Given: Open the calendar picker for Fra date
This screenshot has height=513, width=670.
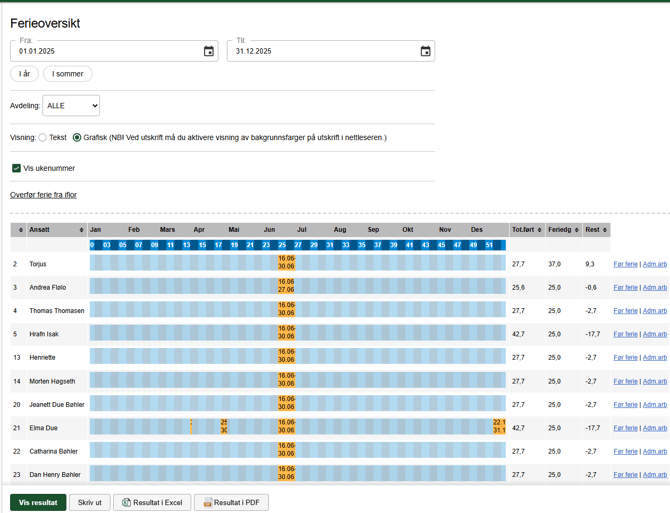Looking at the screenshot, I should click(208, 51).
